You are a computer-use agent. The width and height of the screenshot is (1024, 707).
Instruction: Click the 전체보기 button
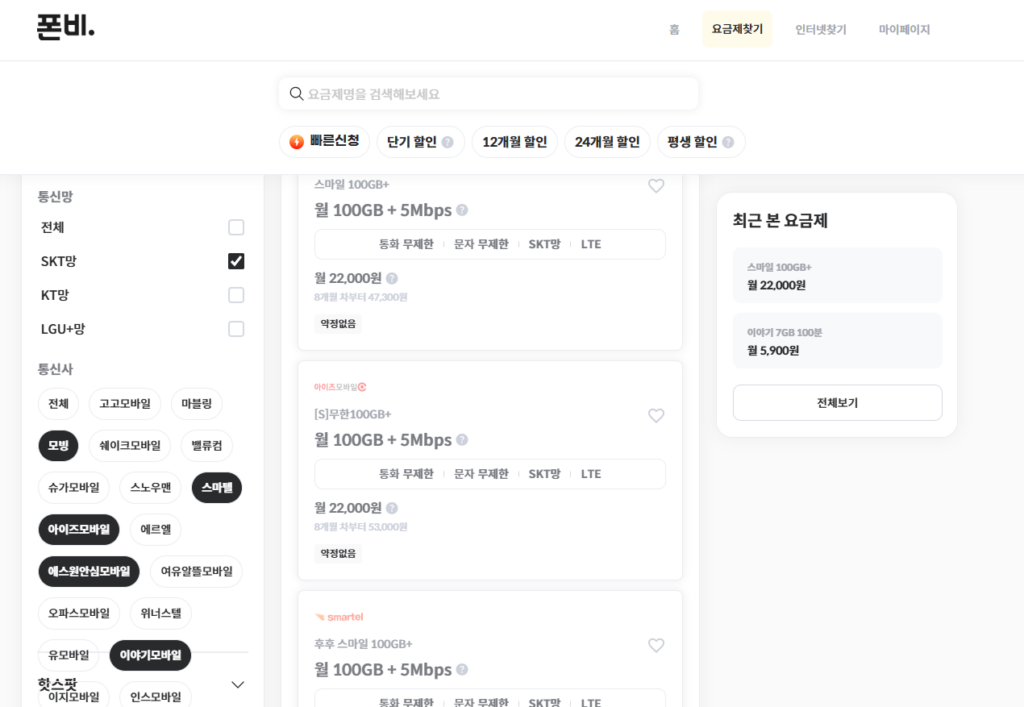click(837, 403)
